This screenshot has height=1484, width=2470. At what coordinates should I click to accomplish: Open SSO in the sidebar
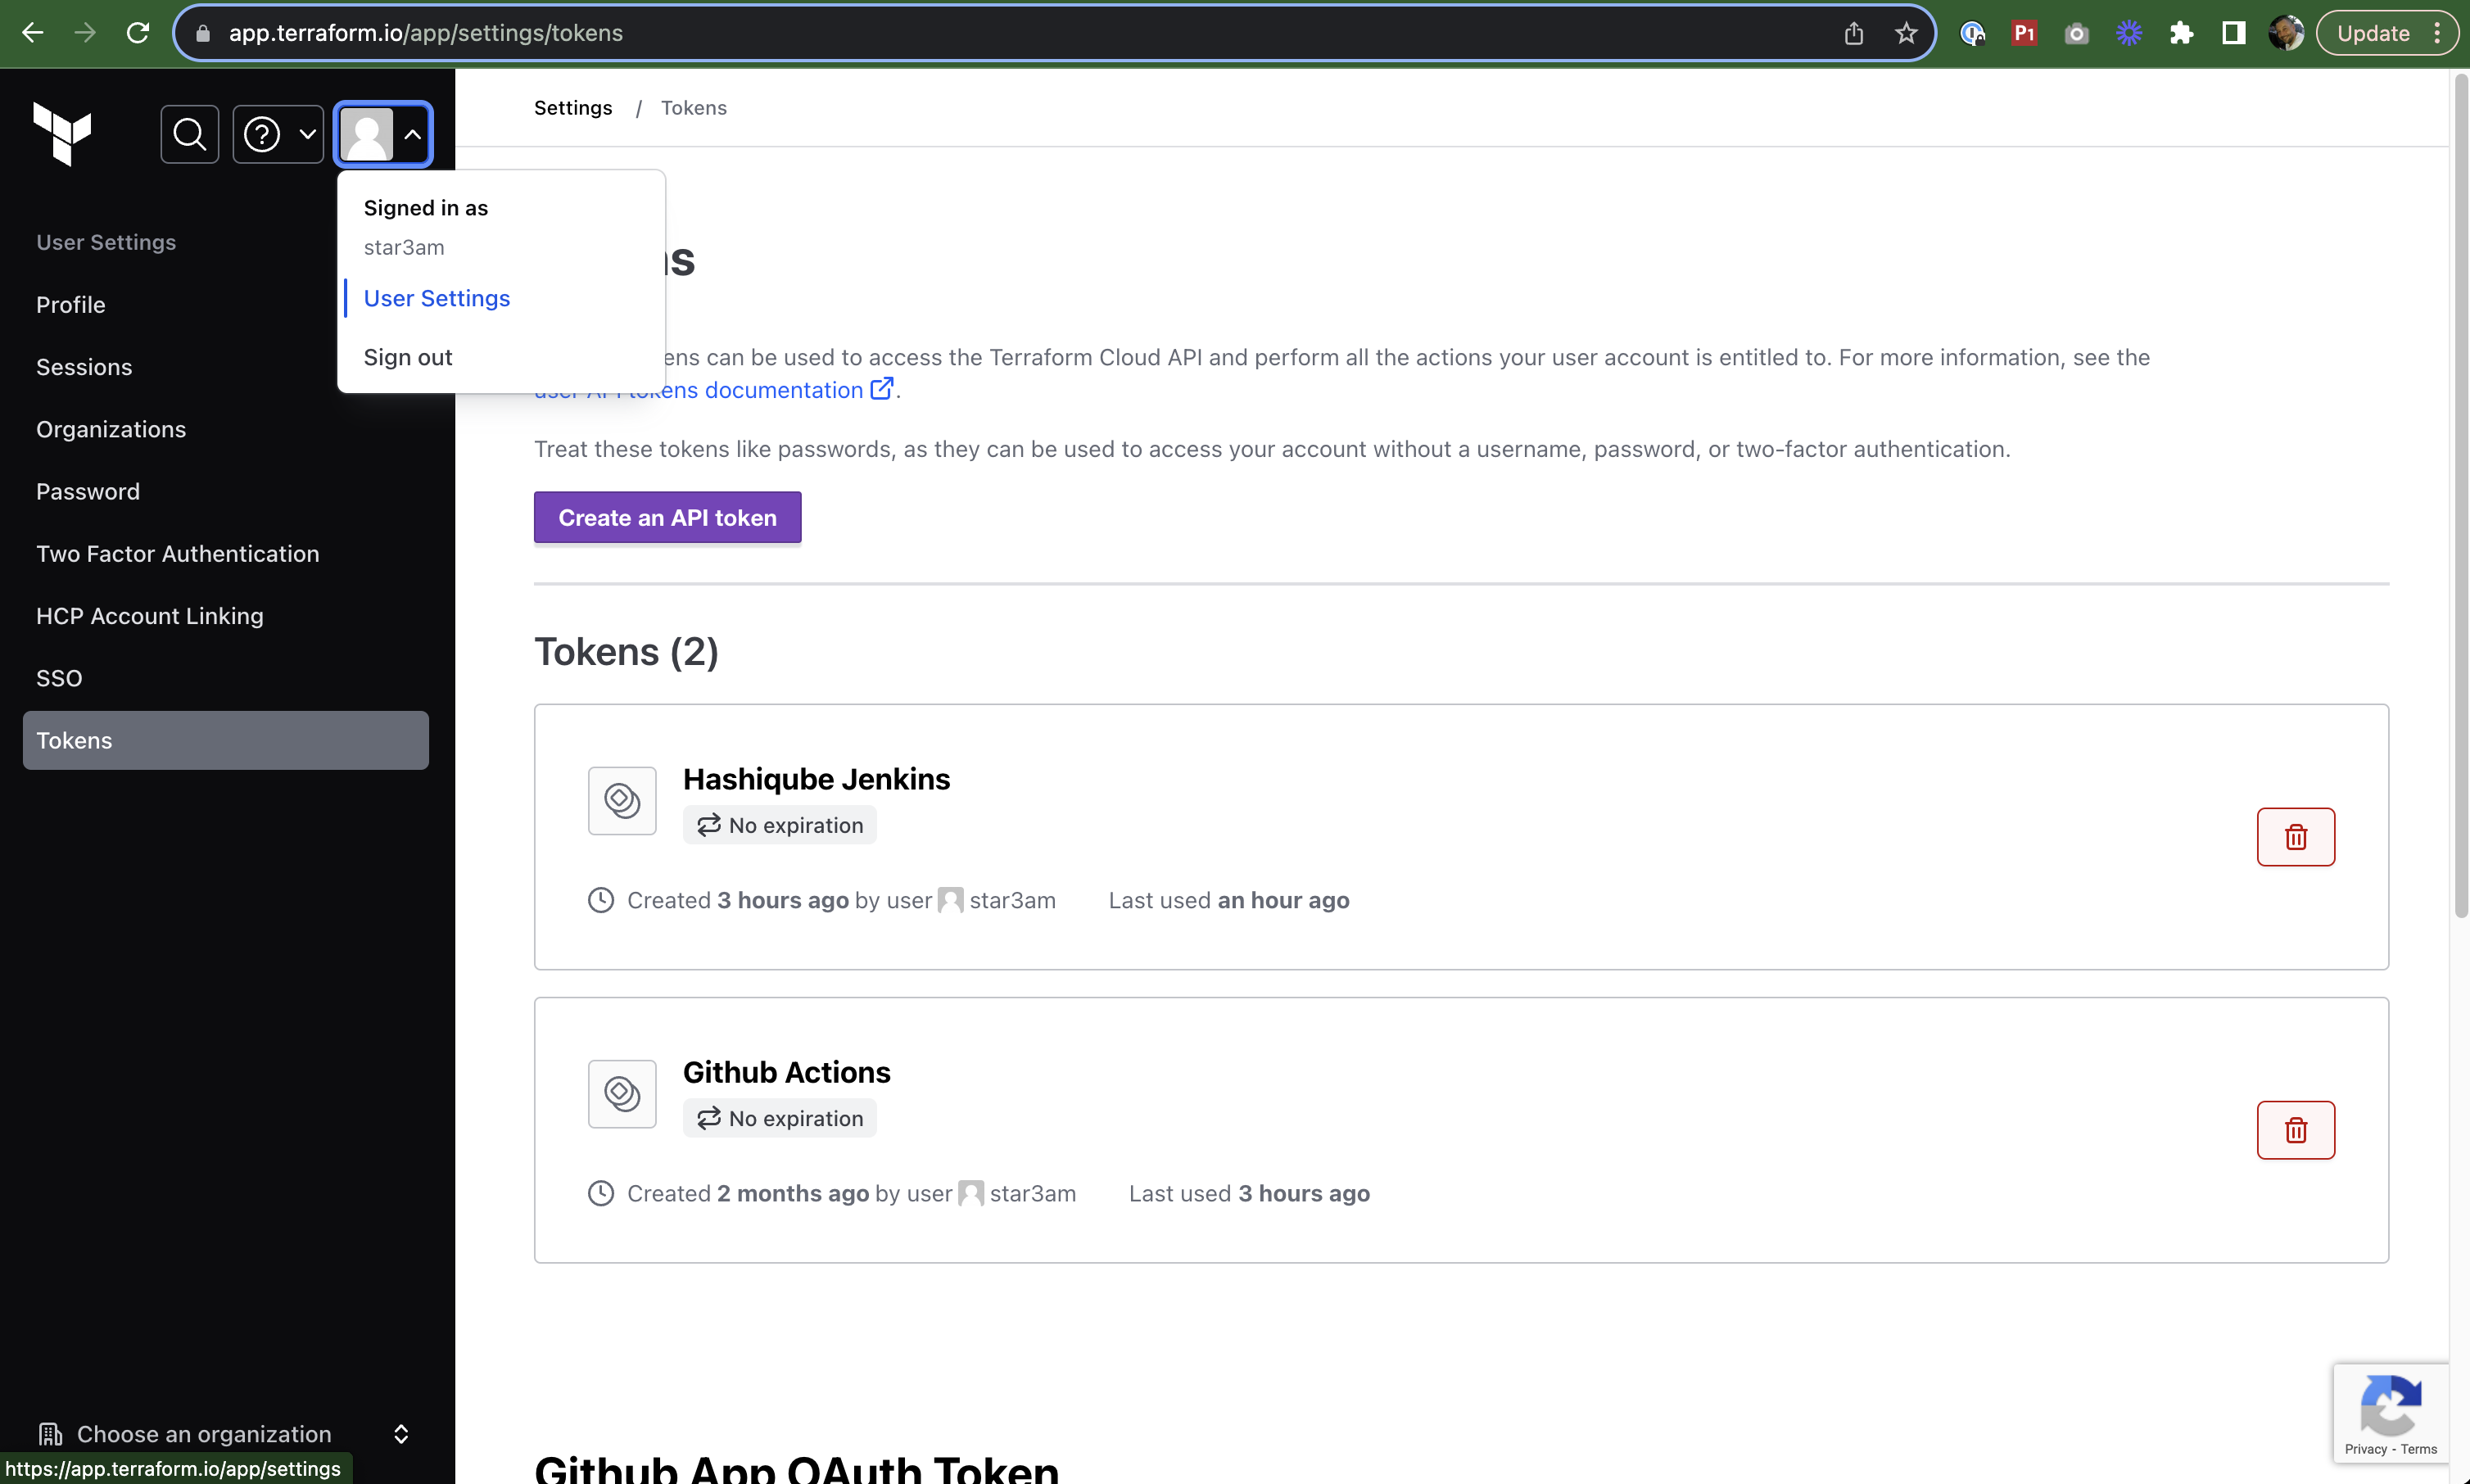(59, 678)
